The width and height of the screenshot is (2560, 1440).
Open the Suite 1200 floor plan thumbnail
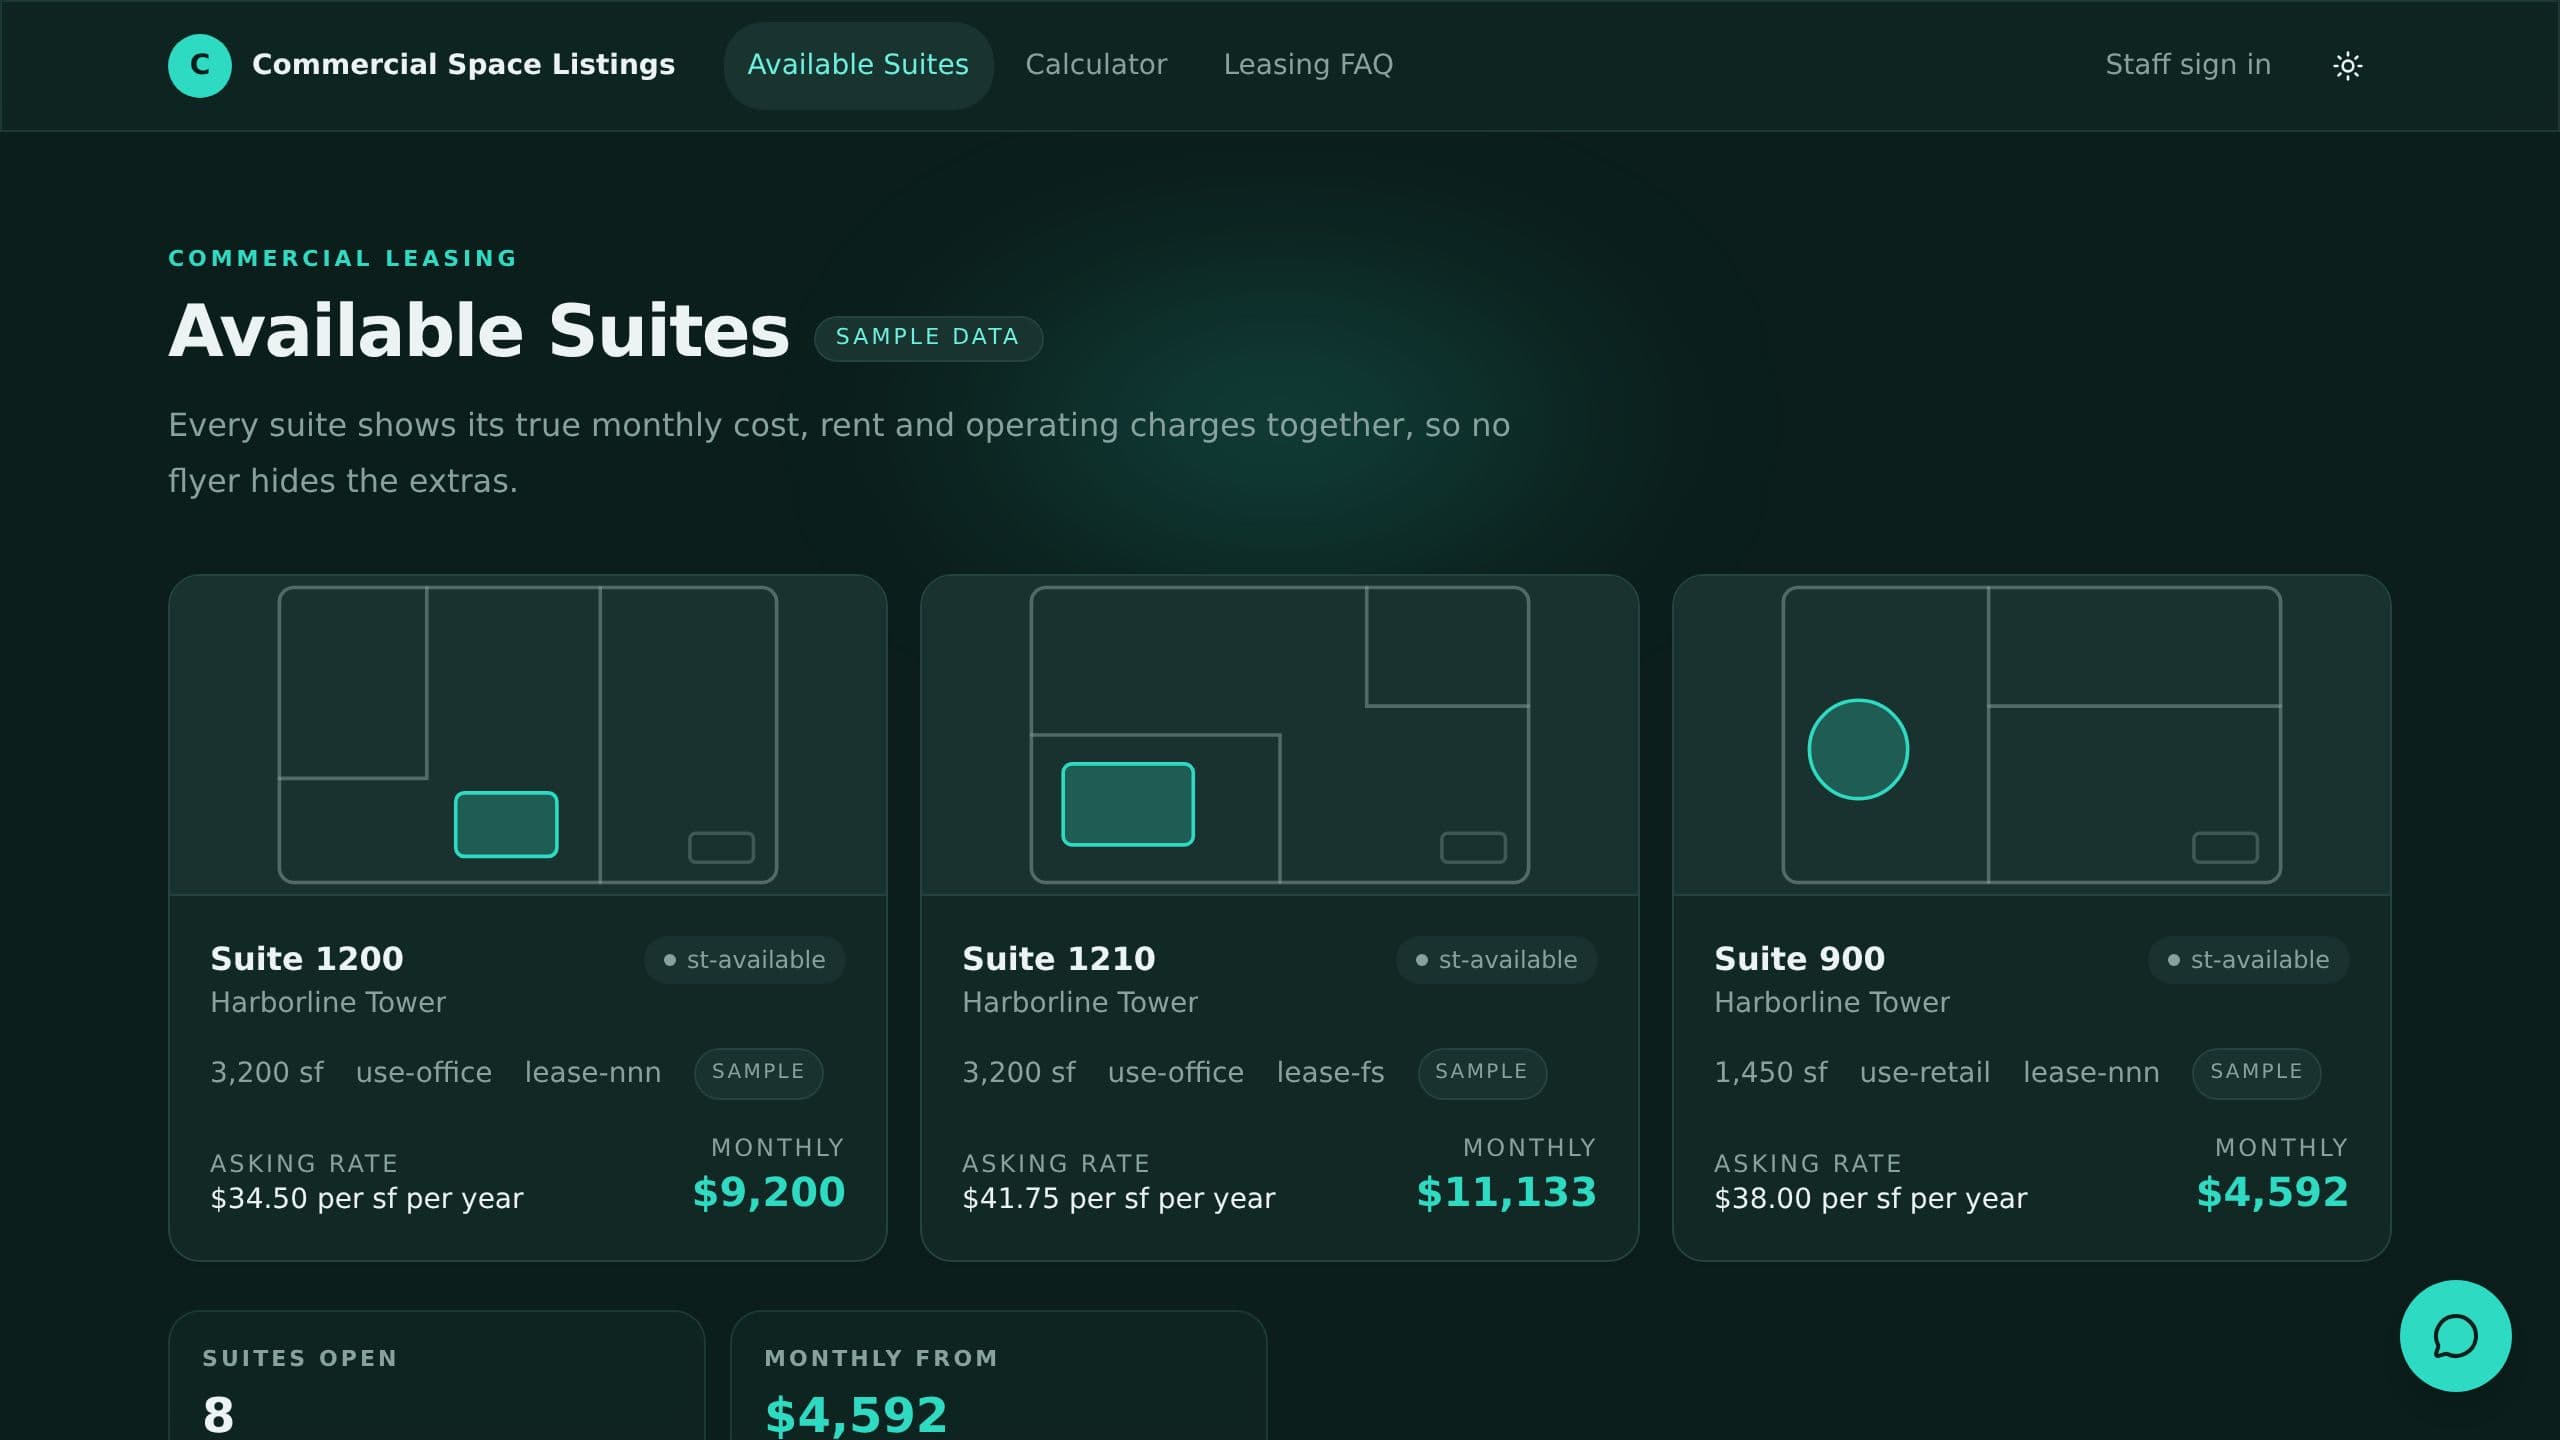[528, 735]
